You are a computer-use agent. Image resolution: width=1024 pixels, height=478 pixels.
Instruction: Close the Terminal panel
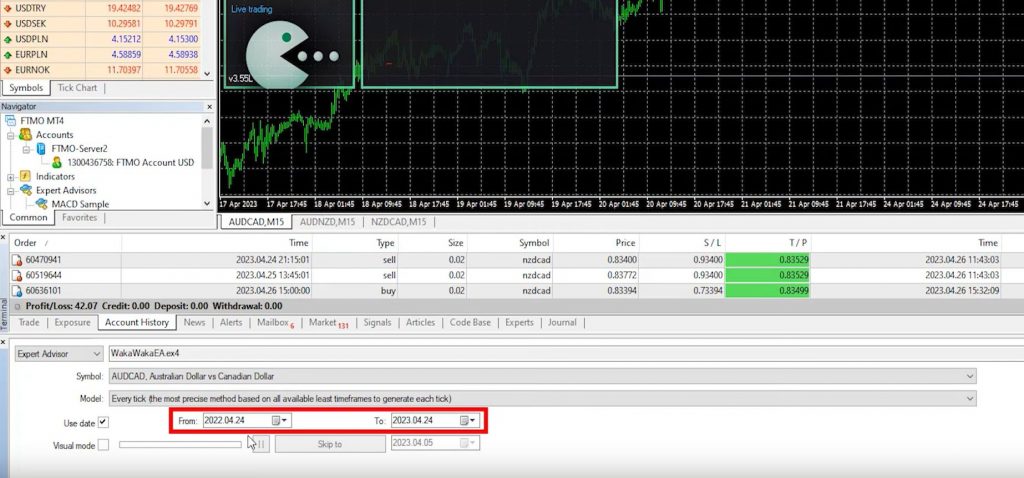click(3, 236)
